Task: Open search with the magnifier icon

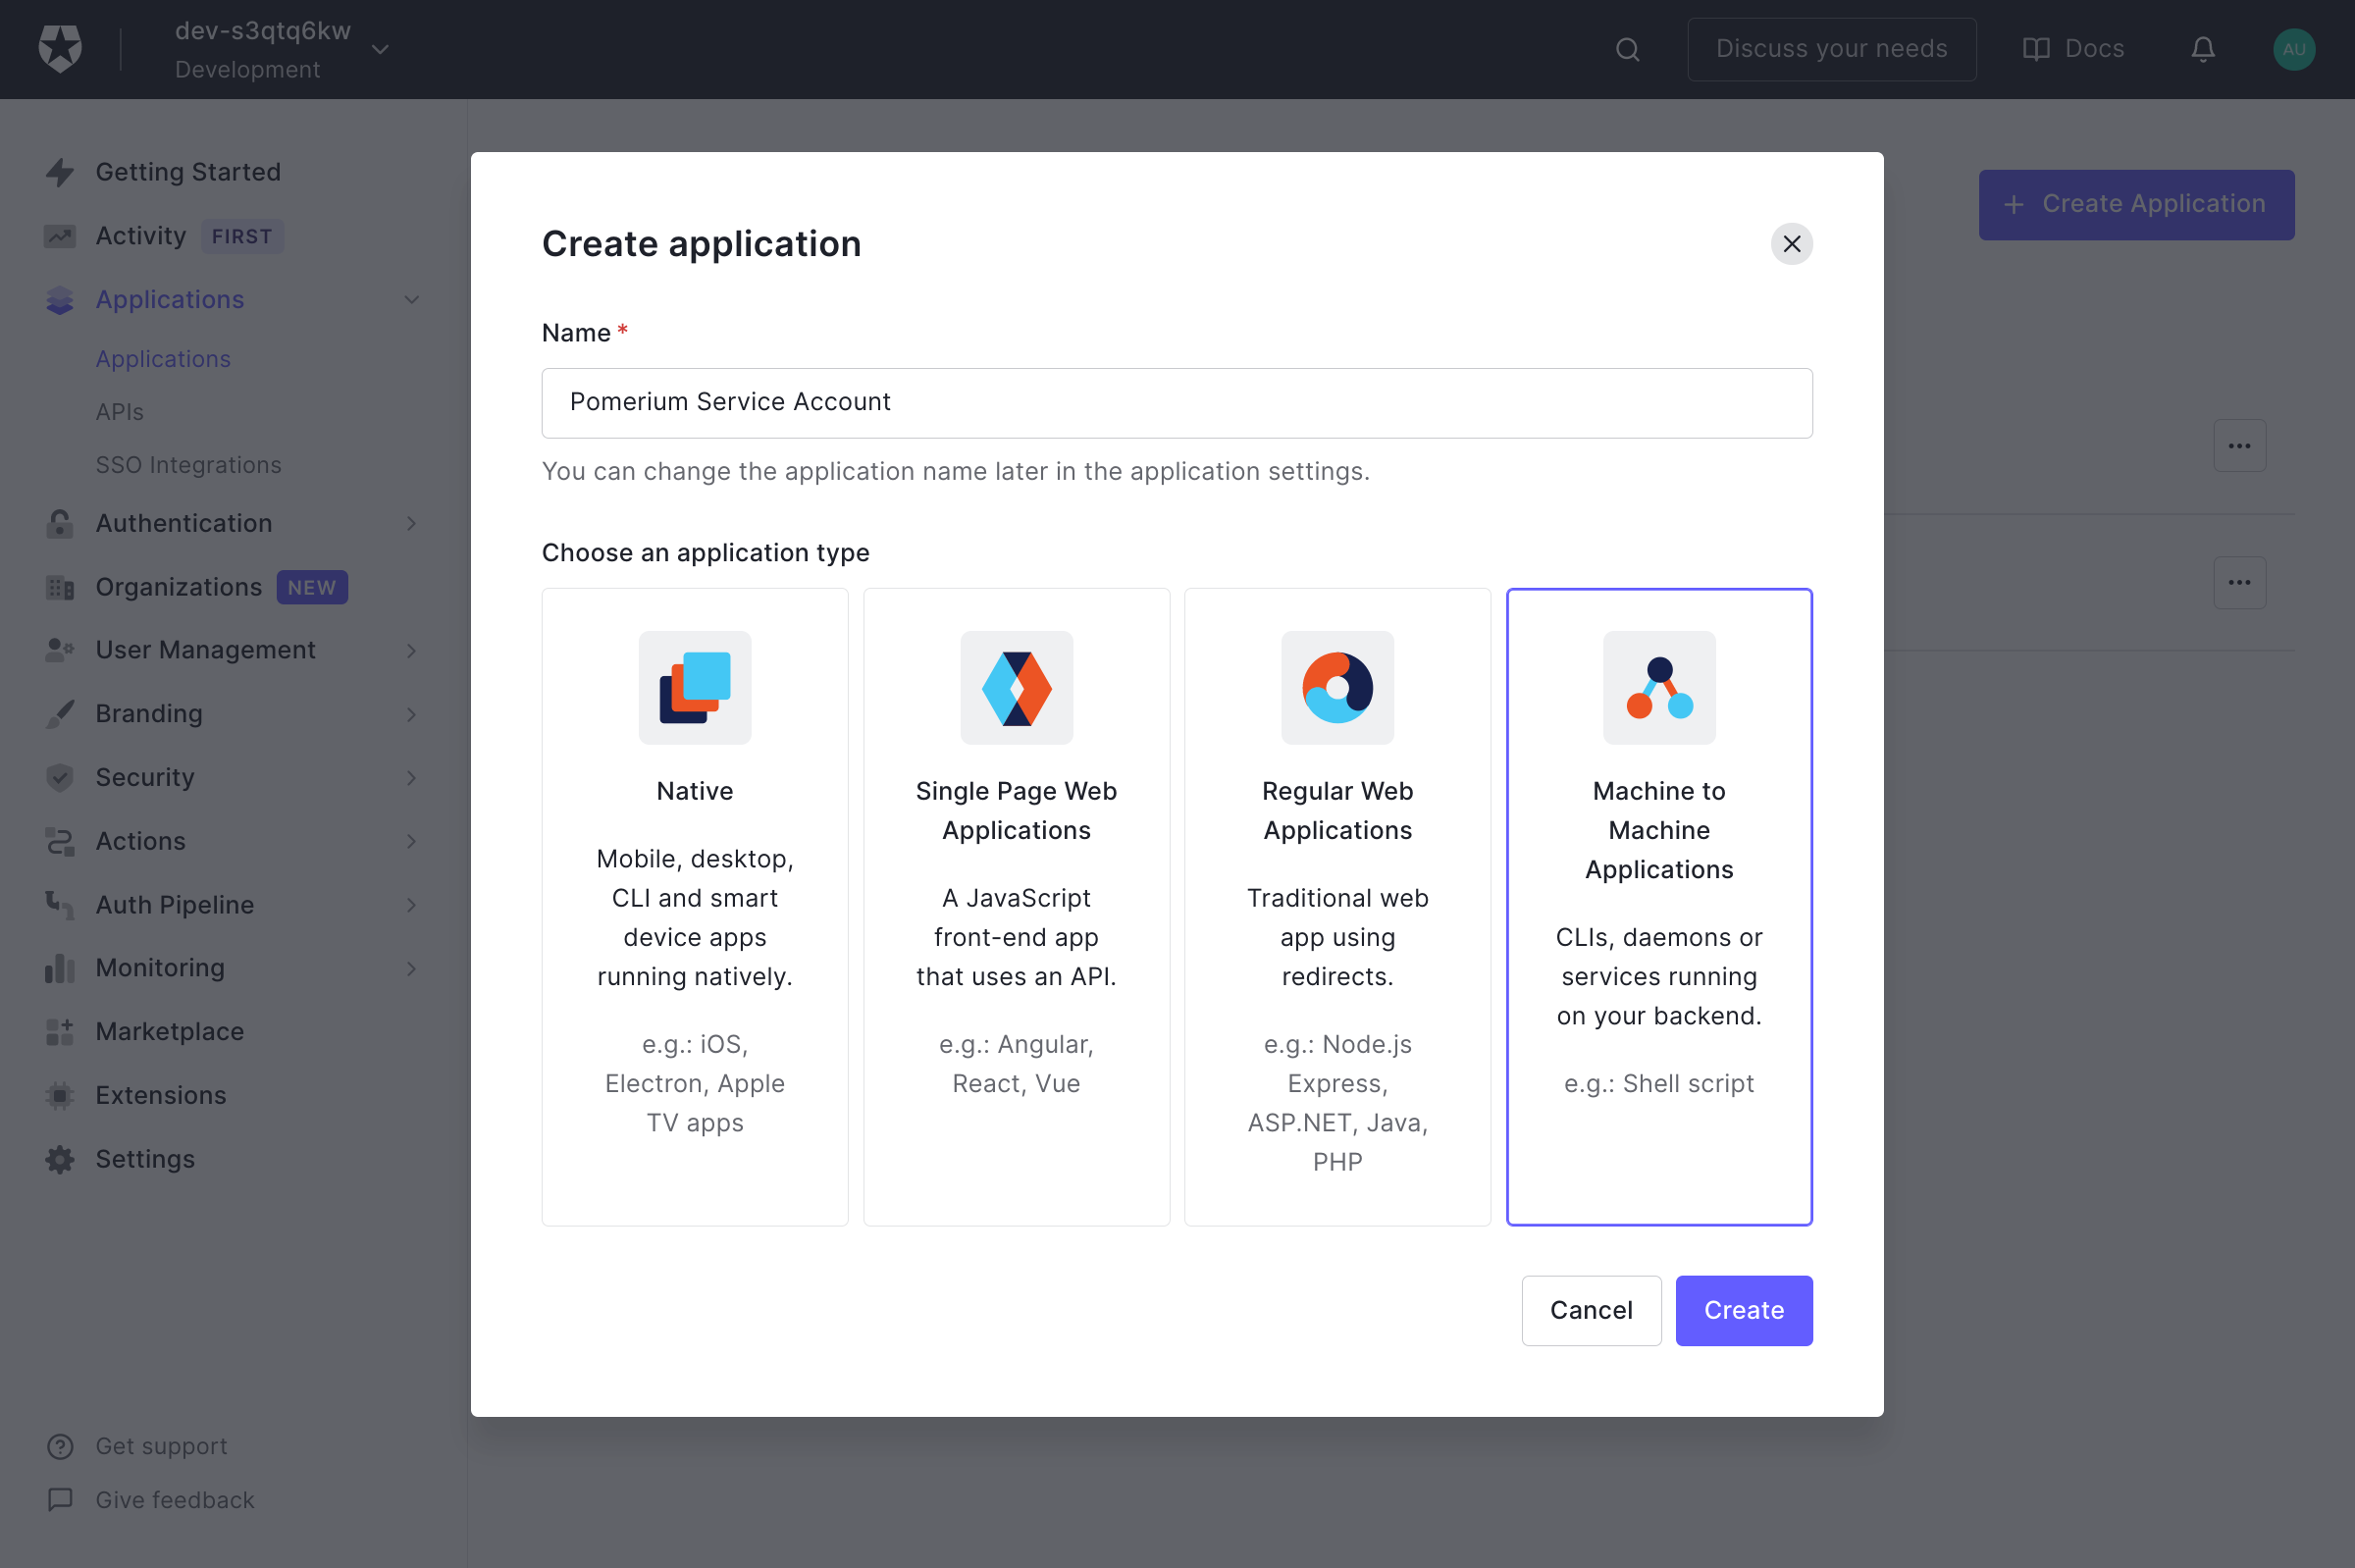Action: pos(1627,48)
